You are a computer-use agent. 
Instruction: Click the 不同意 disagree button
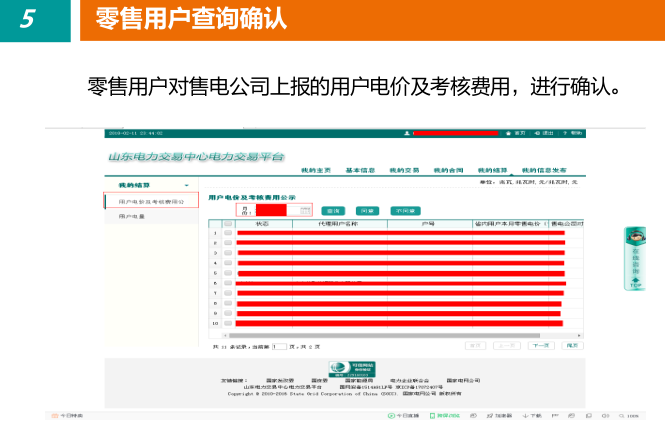pyautogui.click(x=404, y=211)
